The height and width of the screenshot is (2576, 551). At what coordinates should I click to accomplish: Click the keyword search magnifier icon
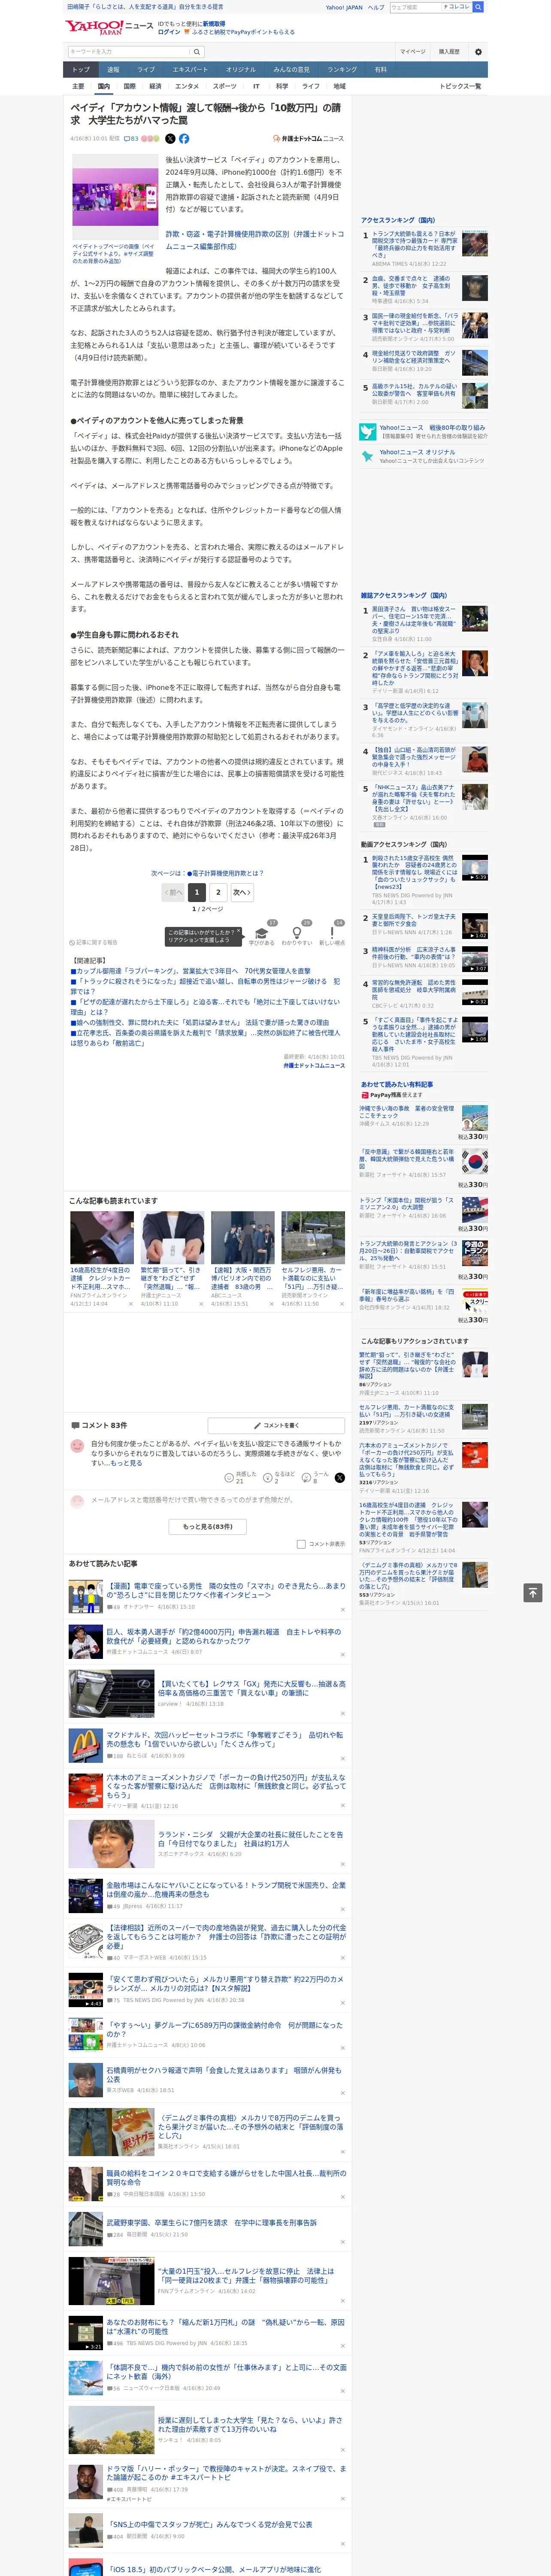click(x=196, y=52)
